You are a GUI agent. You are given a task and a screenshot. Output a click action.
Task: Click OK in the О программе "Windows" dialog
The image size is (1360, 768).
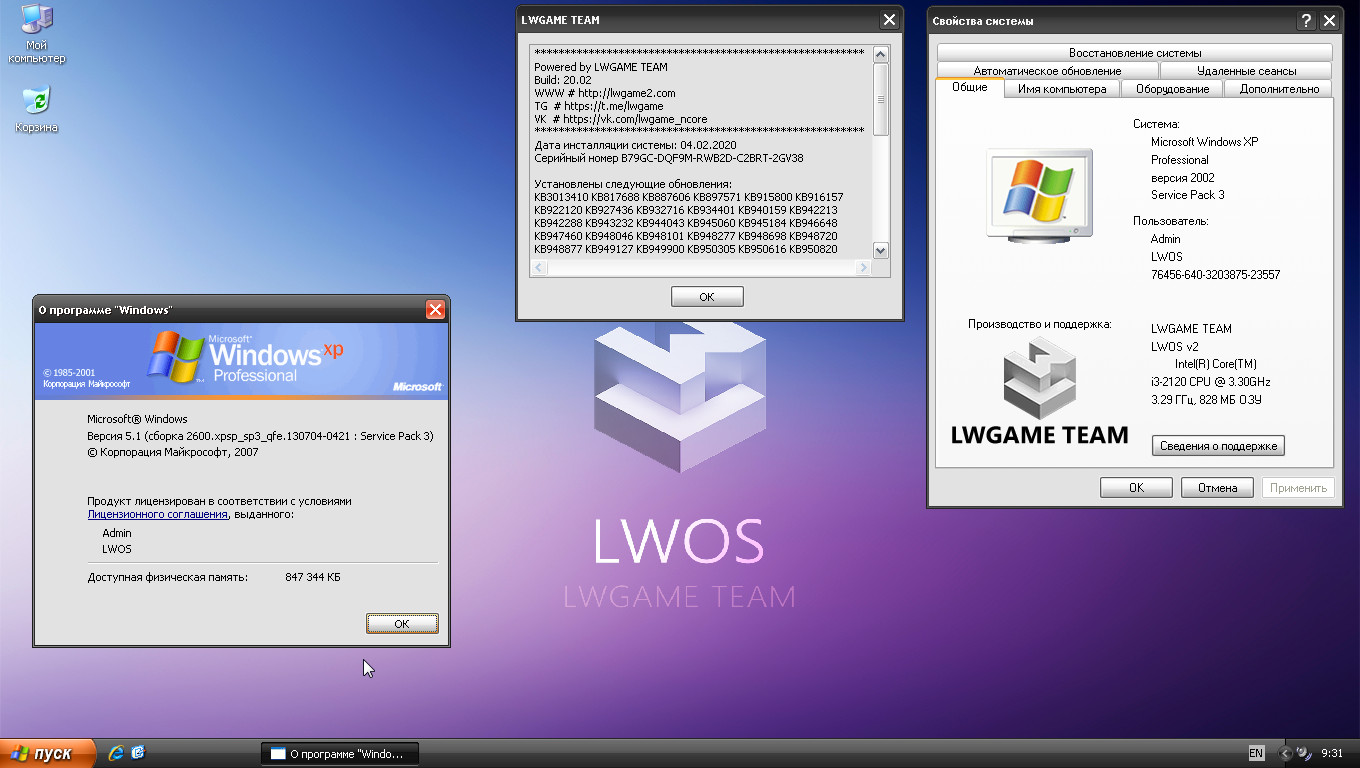click(402, 623)
